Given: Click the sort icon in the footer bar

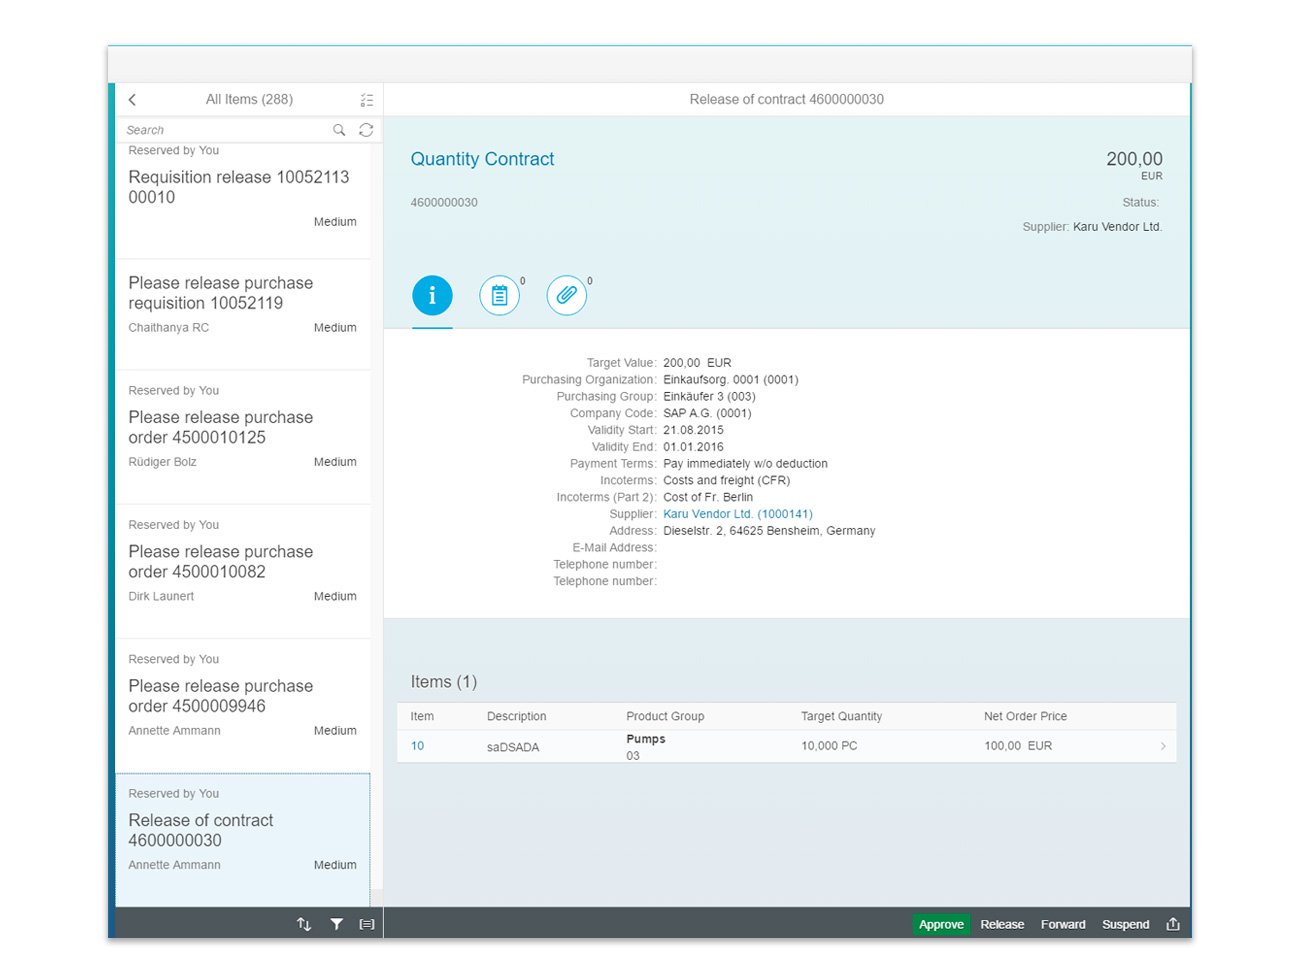Looking at the screenshot, I should click(304, 924).
